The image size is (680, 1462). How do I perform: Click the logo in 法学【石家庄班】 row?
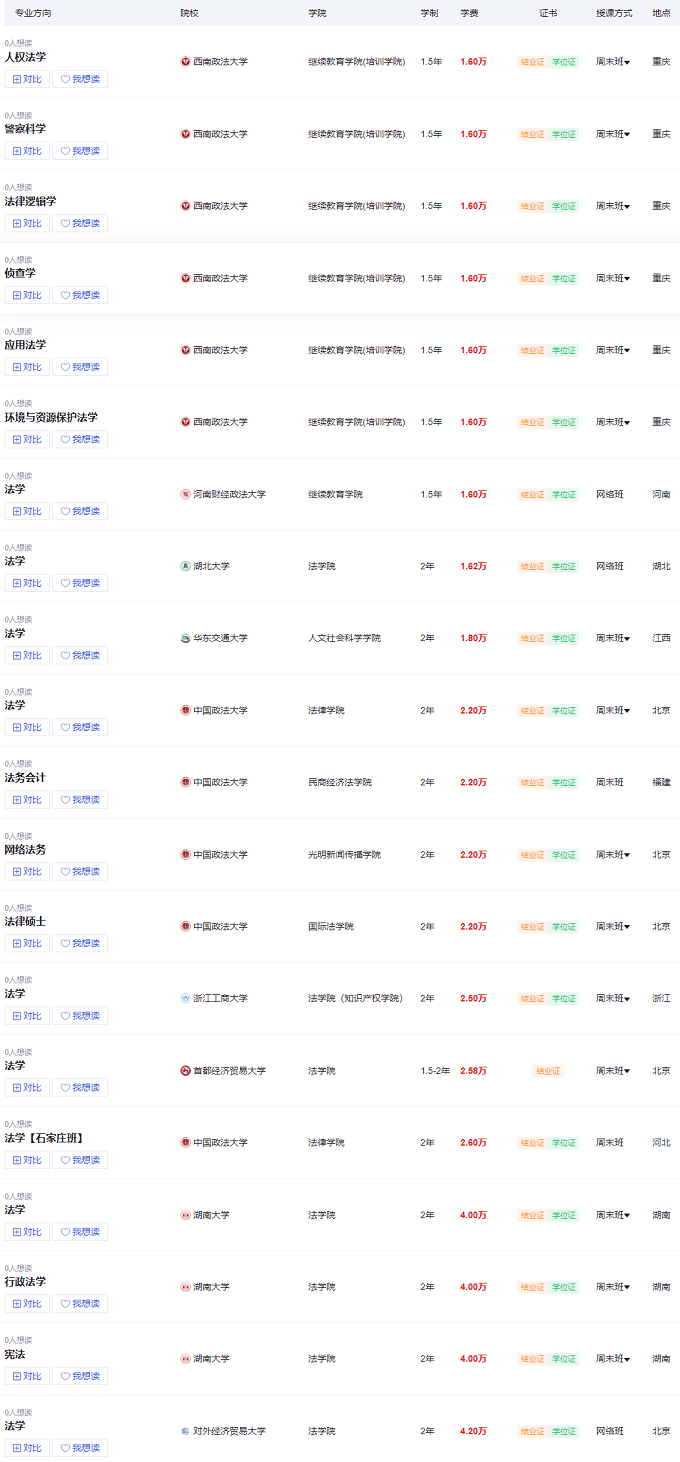click(x=185, y=1143)
